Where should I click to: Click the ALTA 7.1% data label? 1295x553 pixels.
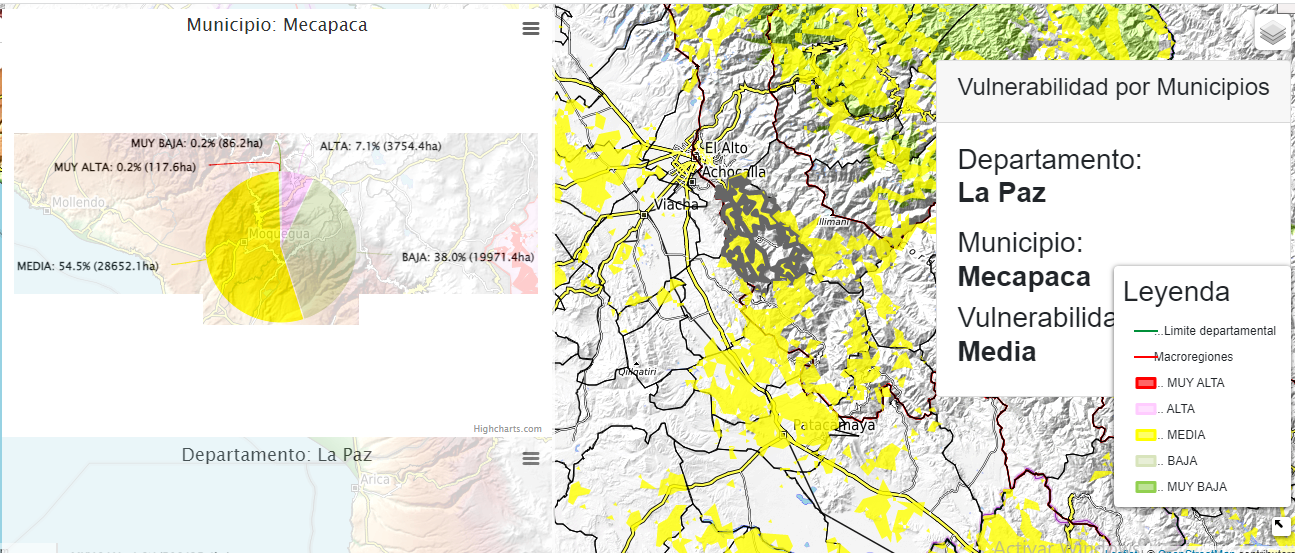(x=380, y=146)
